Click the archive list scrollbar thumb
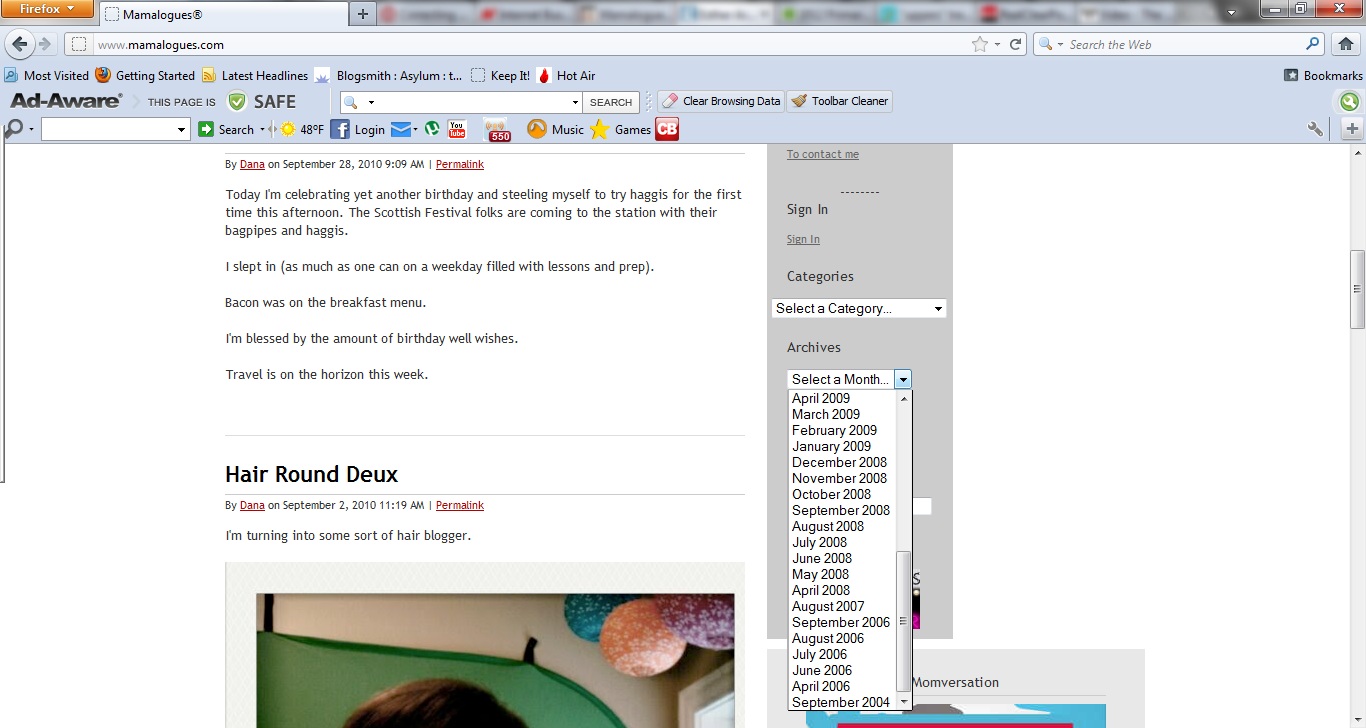Screen dimensions: 1366x728 point(904,620)
